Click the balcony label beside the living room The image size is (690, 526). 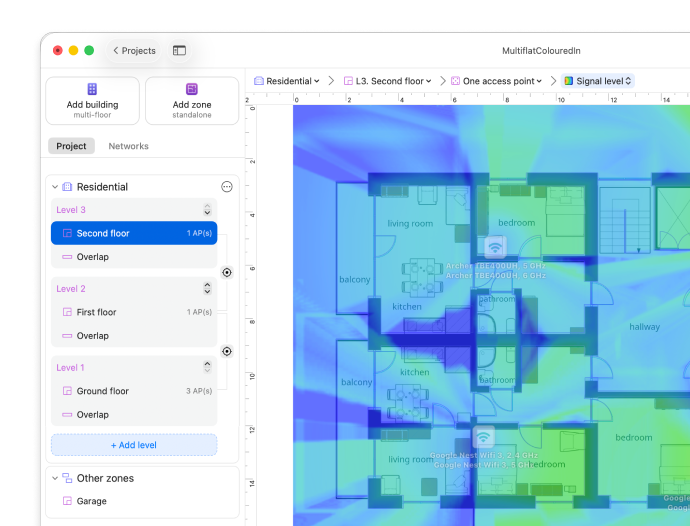click(355, 280)
